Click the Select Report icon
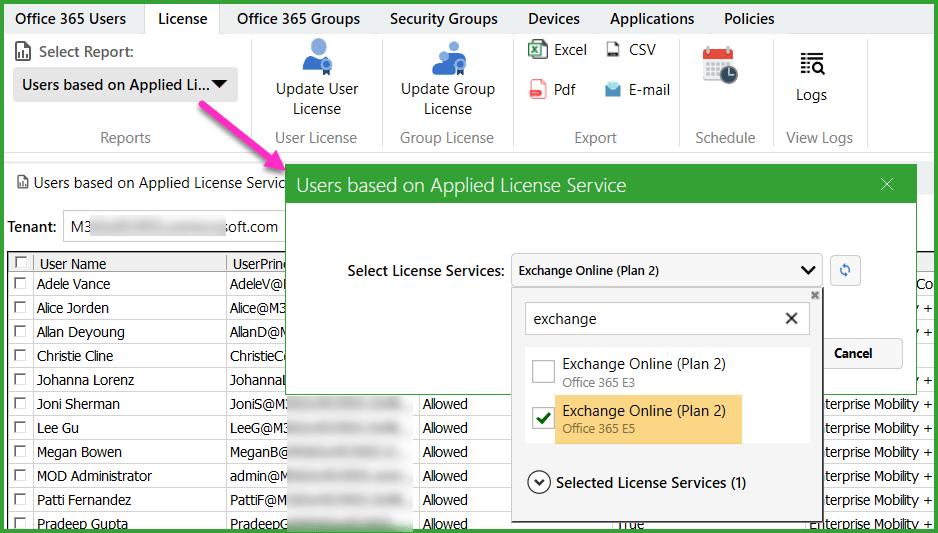 [x=23, y=52]
